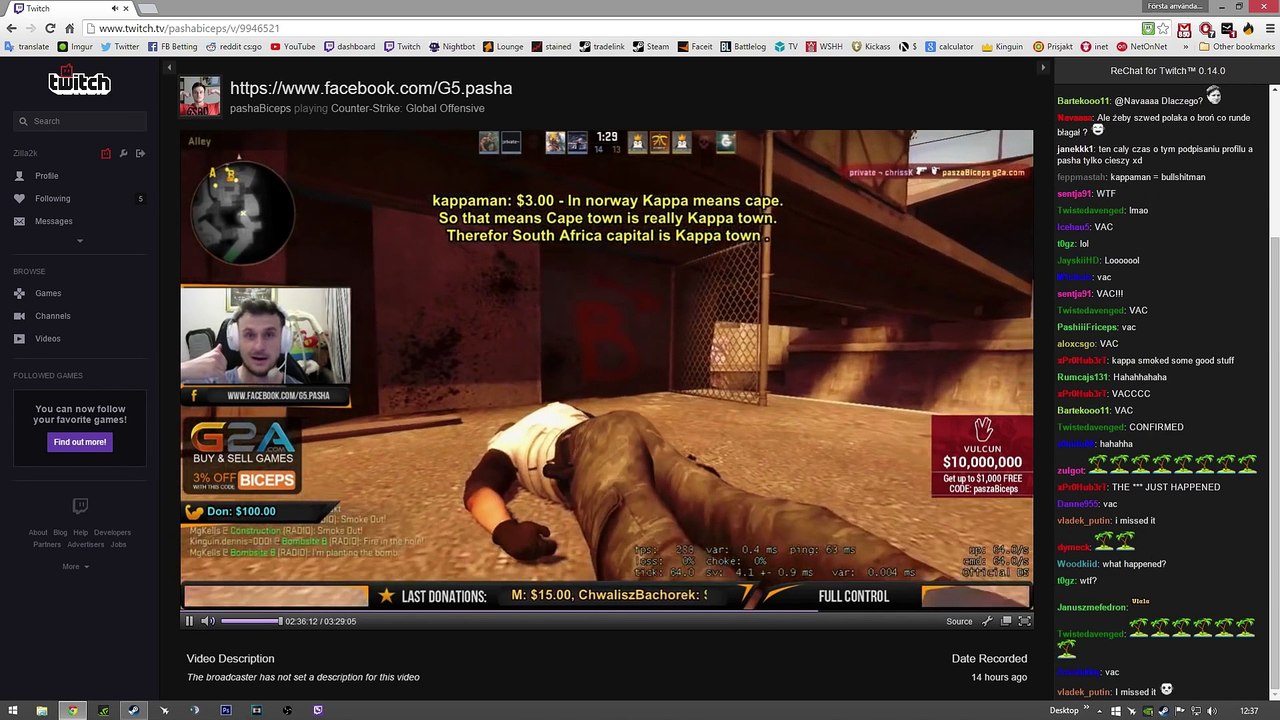This screenshot has width=1280, height=720.
Task: Select the Twitch browser tab
Action: click(70, 8)
